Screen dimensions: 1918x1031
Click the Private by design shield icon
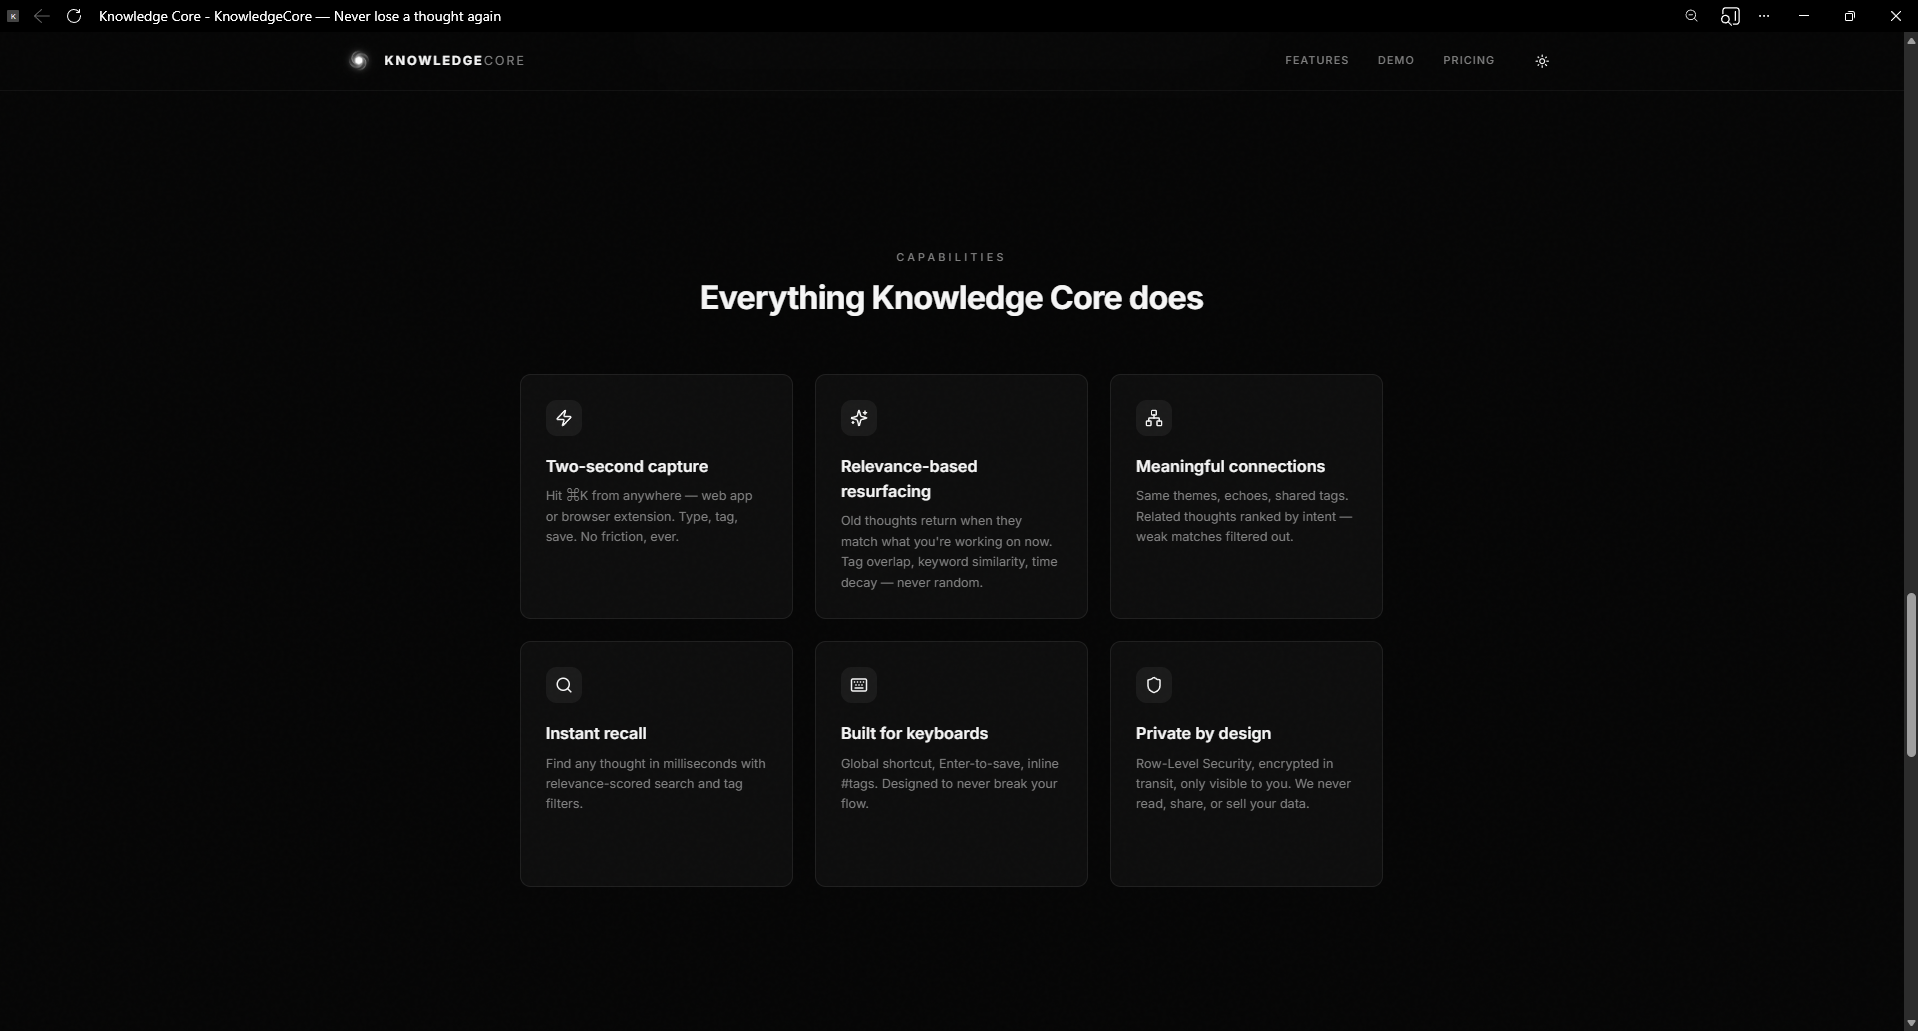[x=1153, y=685]
